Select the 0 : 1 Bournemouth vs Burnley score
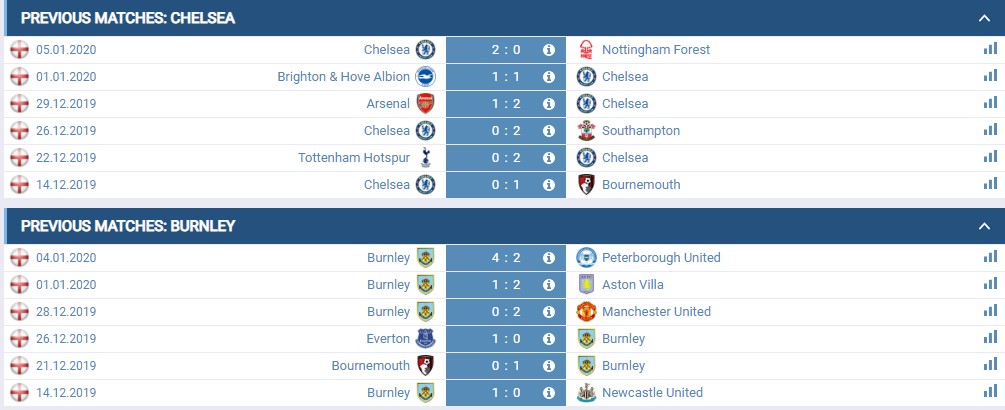1005x410 pixels. 506,366
